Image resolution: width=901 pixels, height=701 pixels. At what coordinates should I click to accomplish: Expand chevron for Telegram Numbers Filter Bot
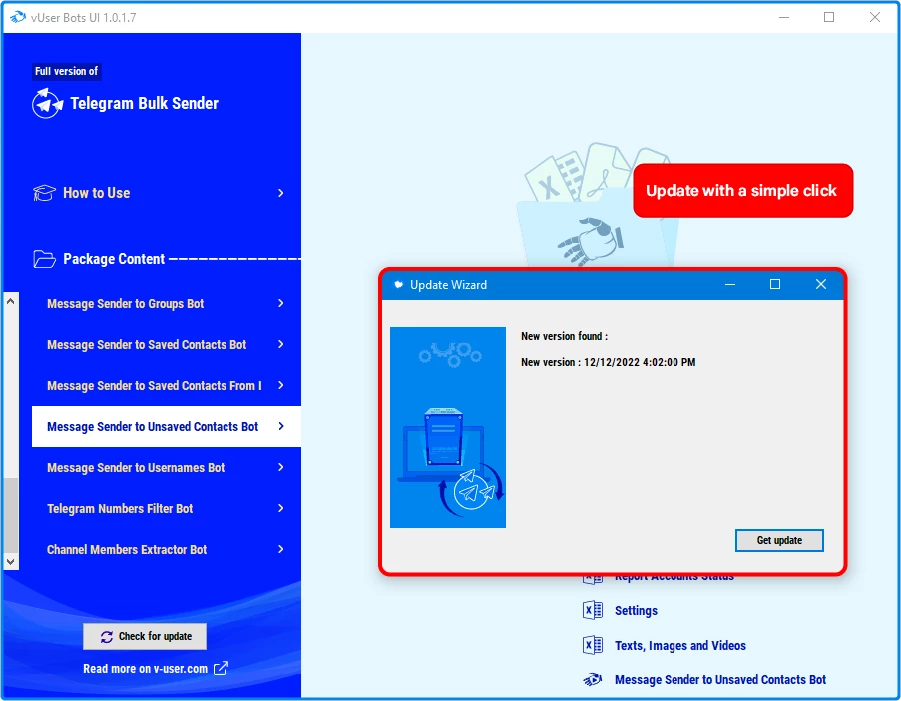pyautogui.click(x=280, y=508)
